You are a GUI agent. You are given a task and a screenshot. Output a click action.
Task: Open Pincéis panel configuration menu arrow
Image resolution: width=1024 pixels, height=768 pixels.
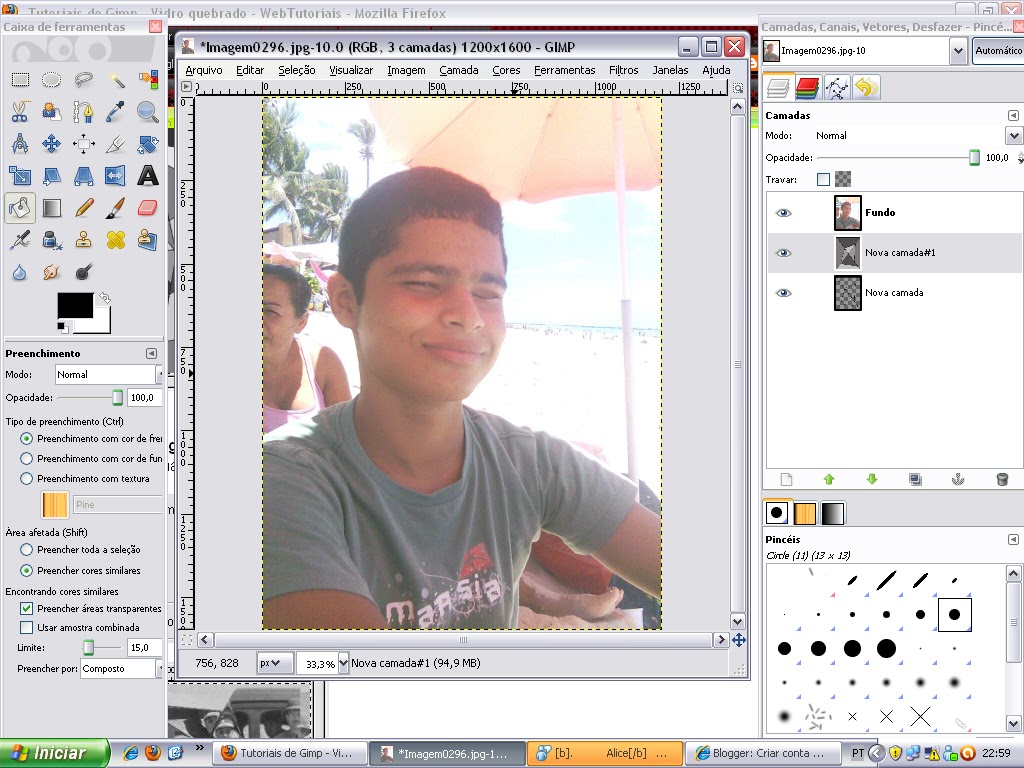pyautogui.click(x=1013, y=539)
